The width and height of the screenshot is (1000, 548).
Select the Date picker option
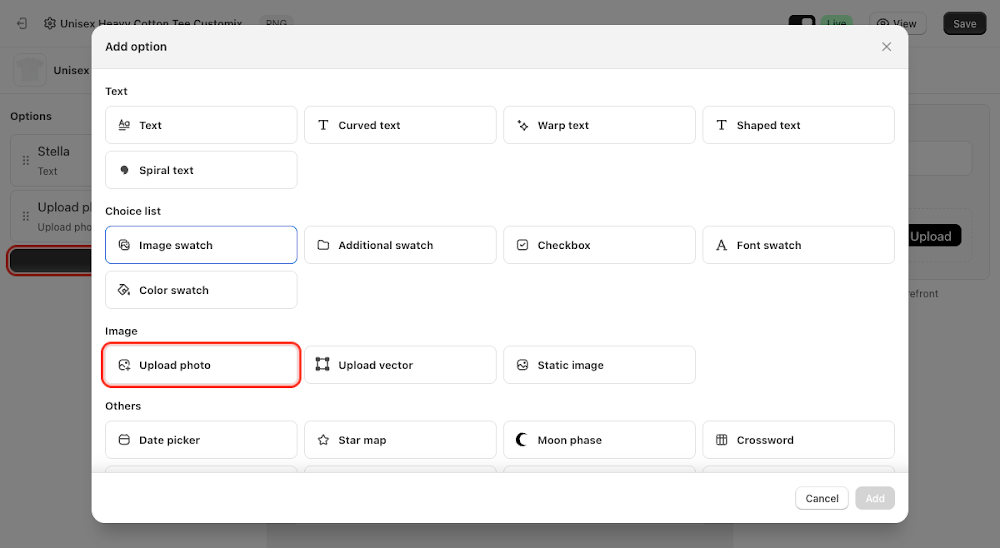click(x=201, y=440)
